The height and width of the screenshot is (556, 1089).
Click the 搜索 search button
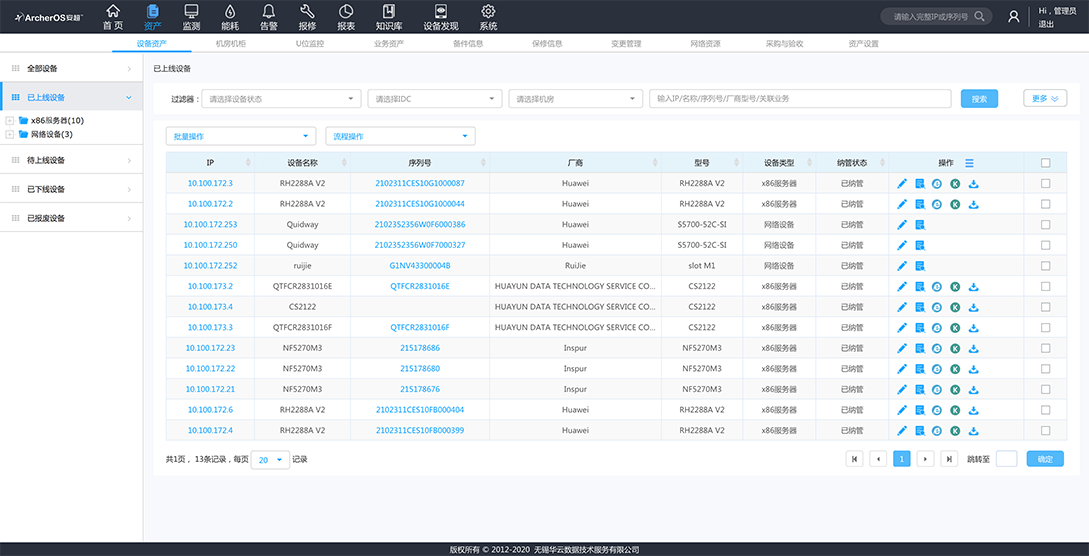coord(979,99)
